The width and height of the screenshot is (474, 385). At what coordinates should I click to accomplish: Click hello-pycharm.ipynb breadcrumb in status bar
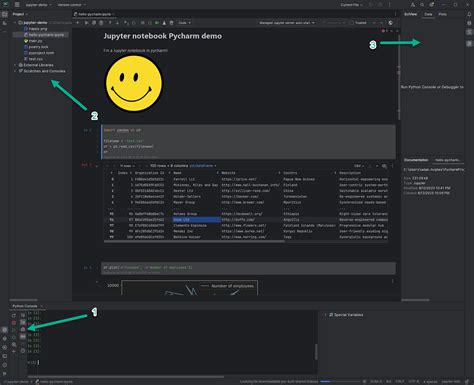(x=54, y=382)
